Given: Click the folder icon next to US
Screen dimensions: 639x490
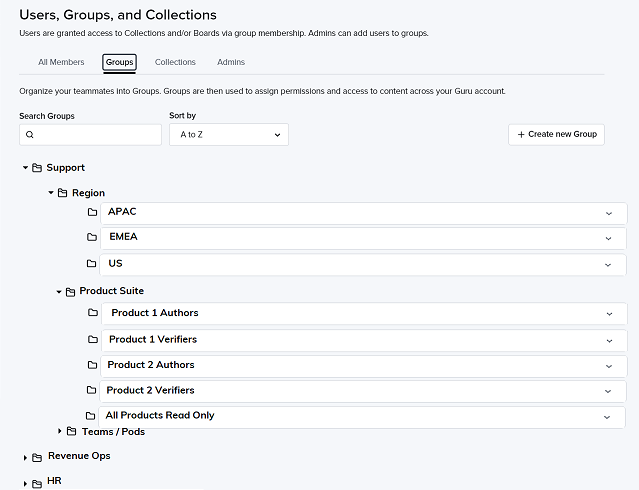Looking at the screenshot, I should coord(92,264).
